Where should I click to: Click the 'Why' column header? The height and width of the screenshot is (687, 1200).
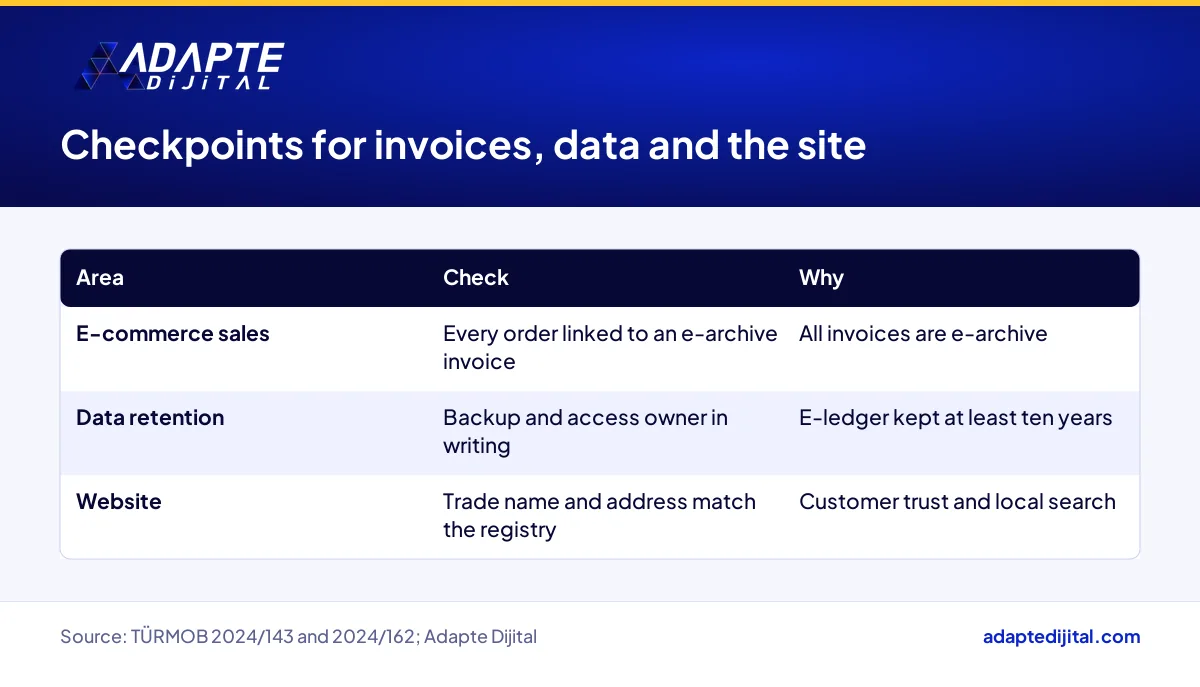point(821,278)
